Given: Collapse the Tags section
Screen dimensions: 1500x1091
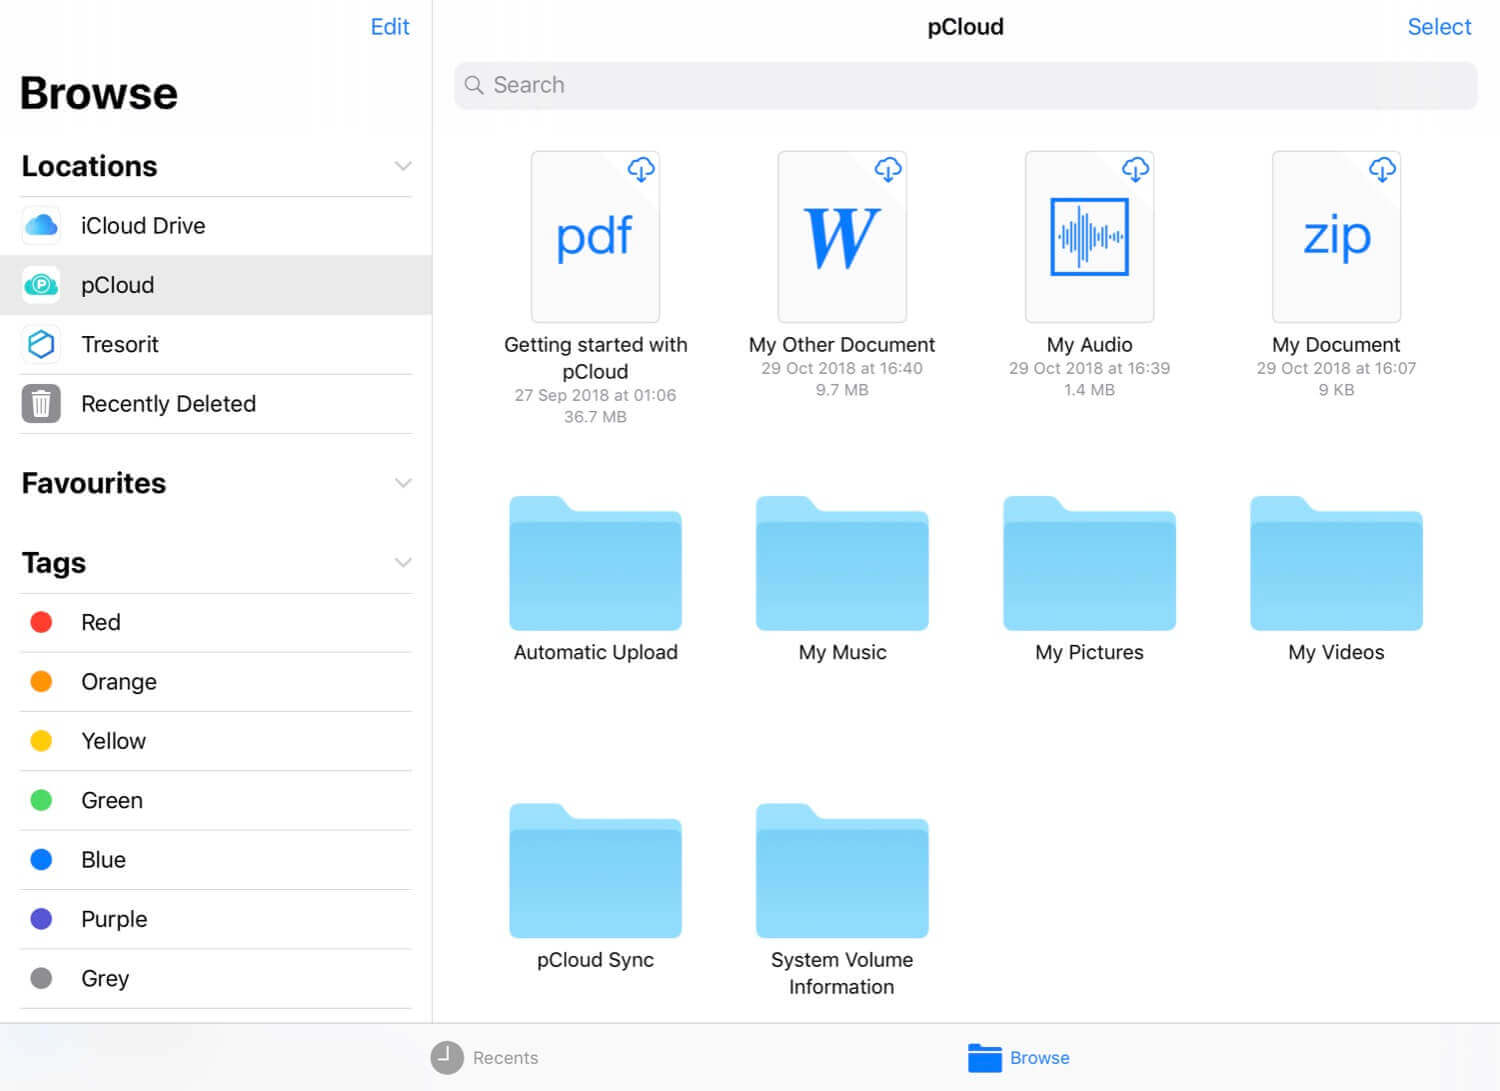Looking at the screenshot, I should click(x=403, y=562).
